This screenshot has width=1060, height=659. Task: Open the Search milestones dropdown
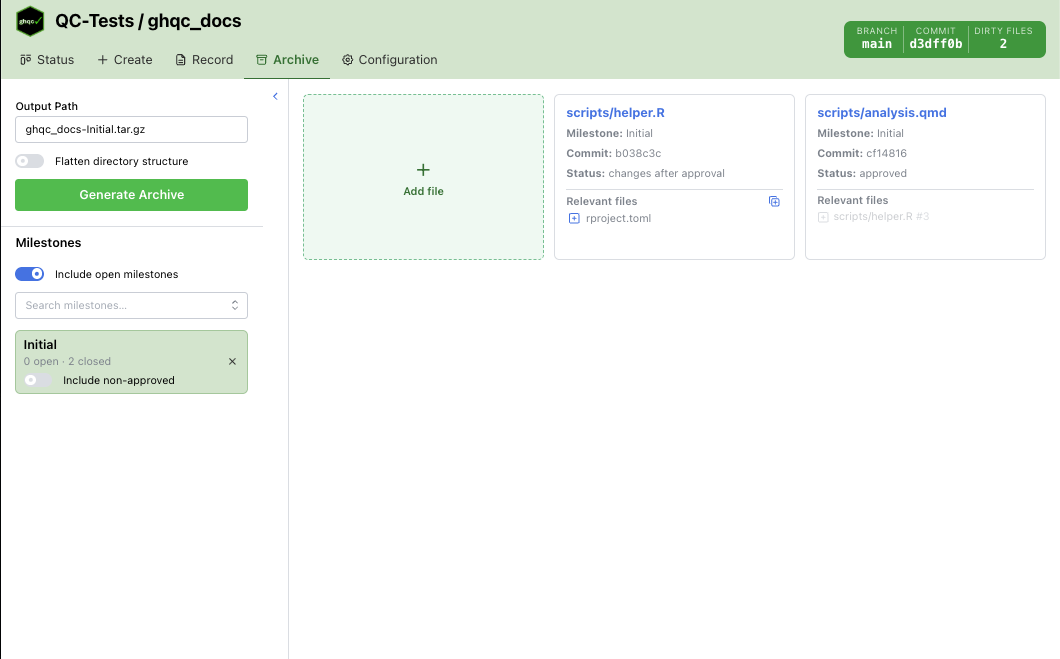coord(131,305)
